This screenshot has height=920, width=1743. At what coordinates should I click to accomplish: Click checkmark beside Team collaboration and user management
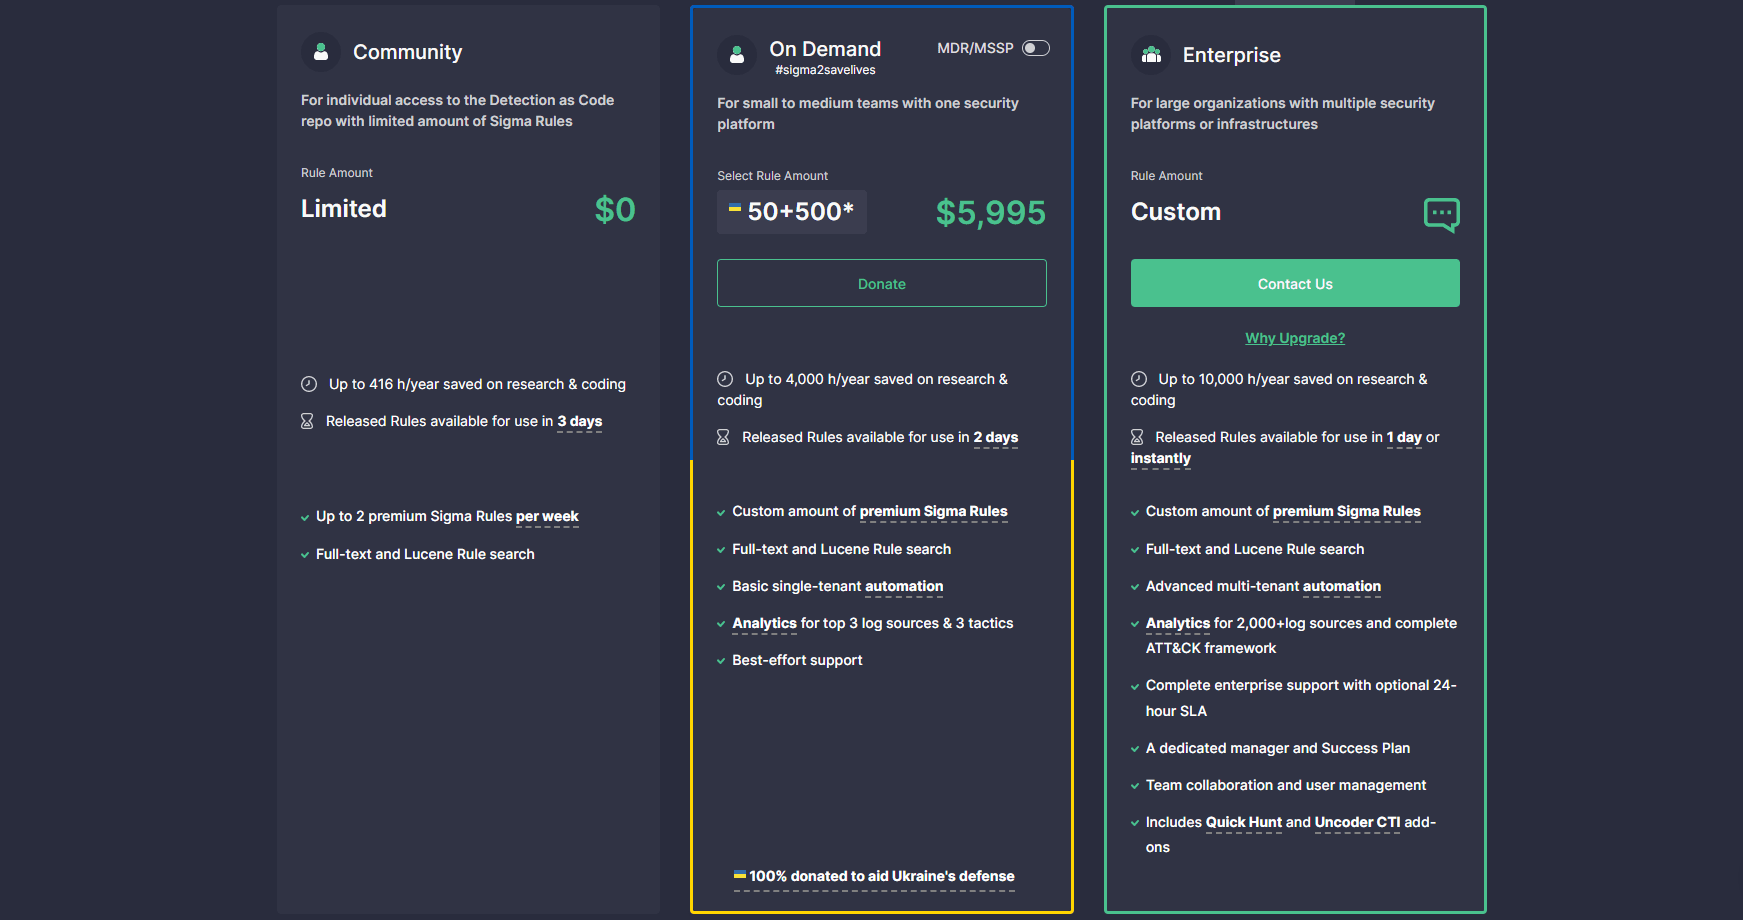(x=1135, y=786)
